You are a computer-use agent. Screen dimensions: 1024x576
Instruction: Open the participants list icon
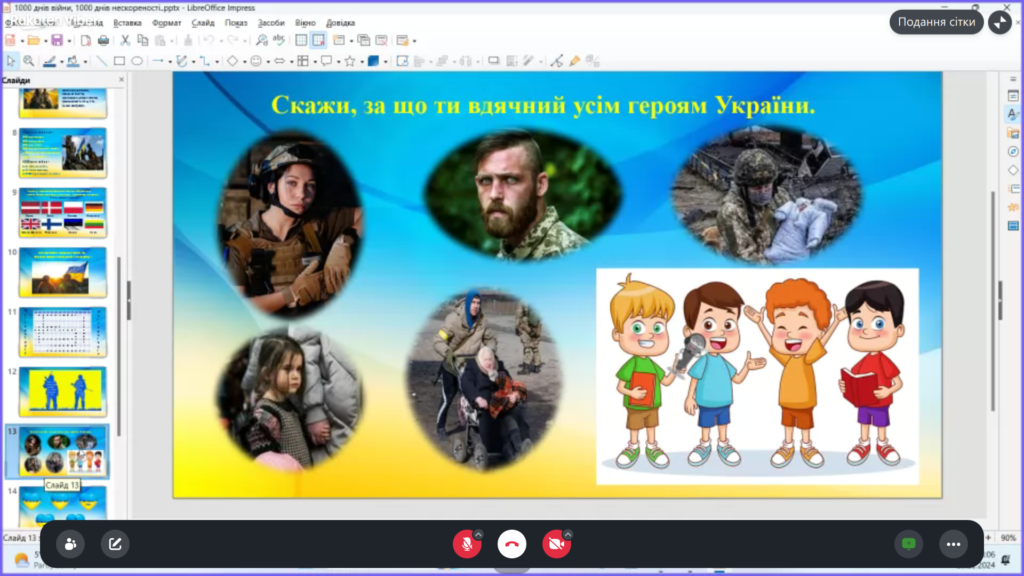(x=70, y=544)
